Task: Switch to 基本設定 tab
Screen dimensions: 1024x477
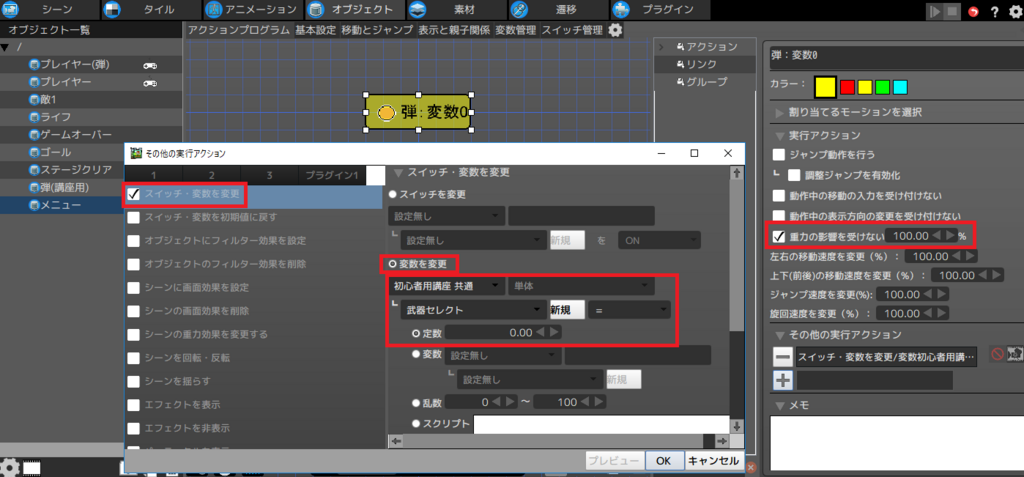Action: [x=315, y=30]
